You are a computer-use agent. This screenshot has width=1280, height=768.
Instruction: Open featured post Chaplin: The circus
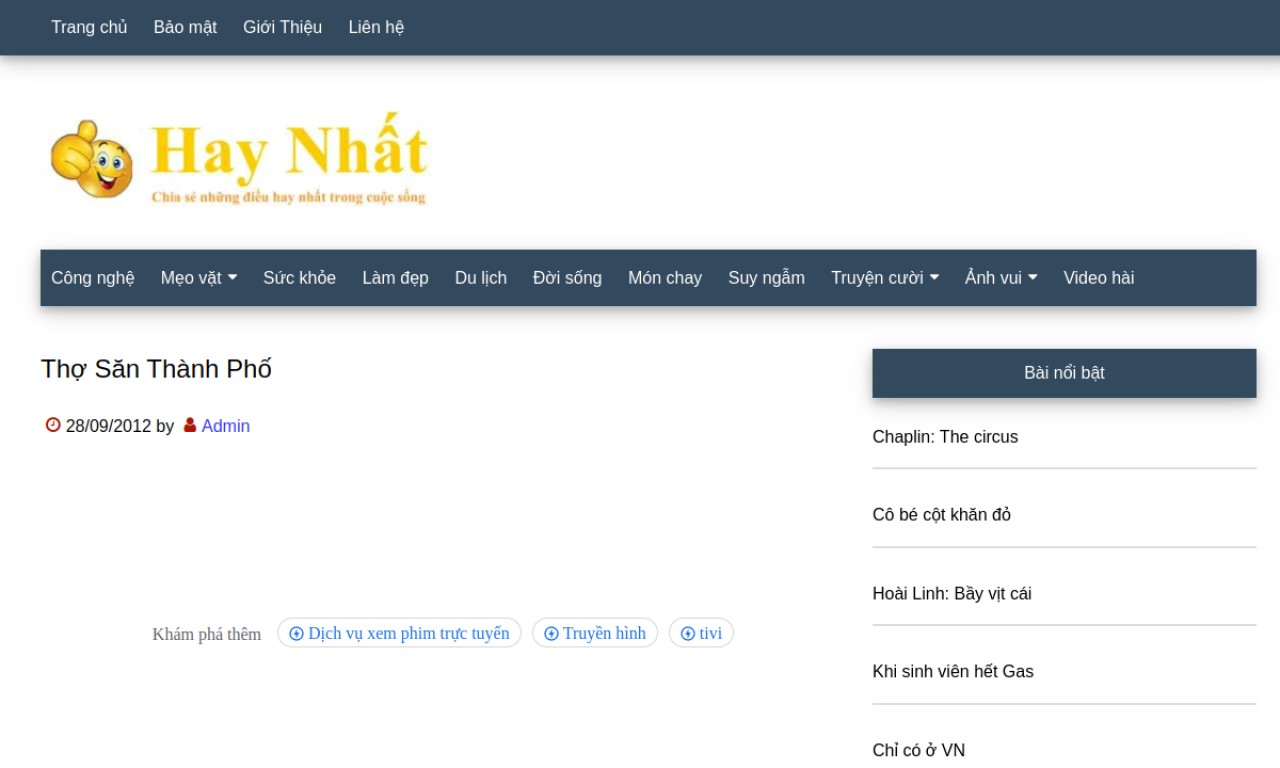[x=945, y=437]
